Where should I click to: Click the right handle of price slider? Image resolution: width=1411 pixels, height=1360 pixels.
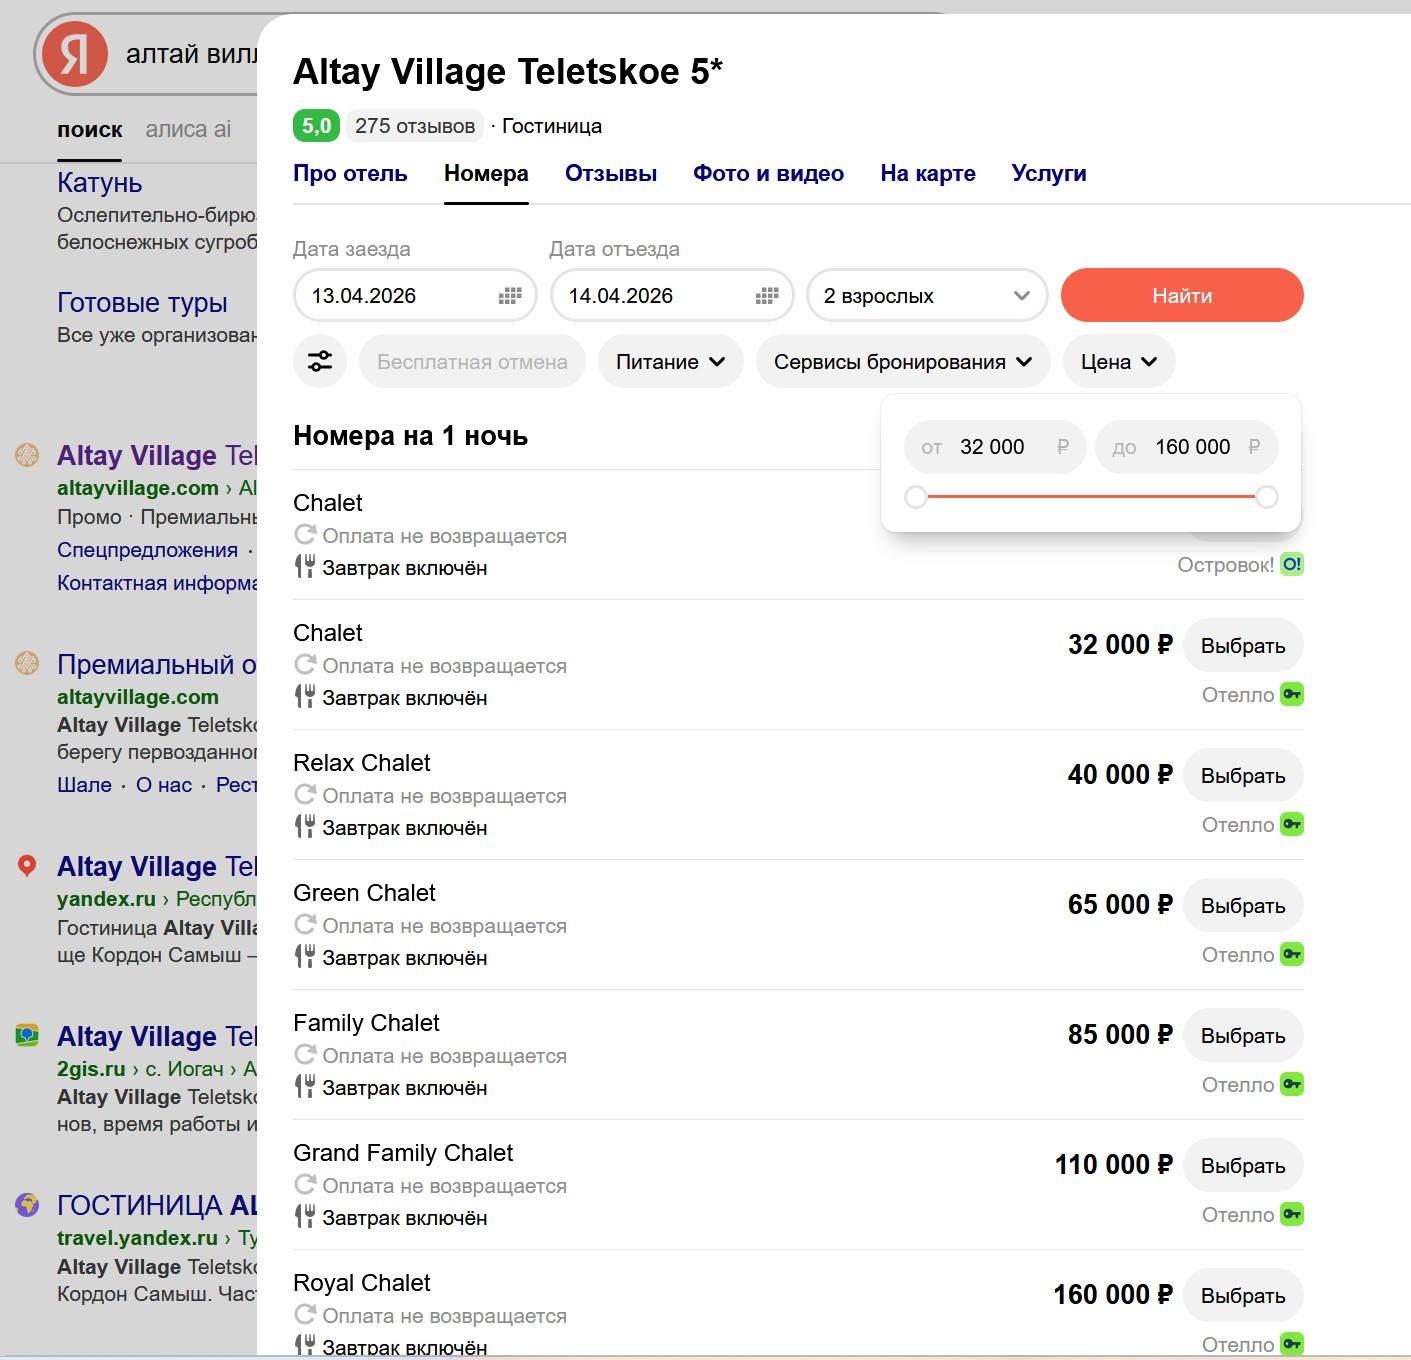[x=1267, y=497]
